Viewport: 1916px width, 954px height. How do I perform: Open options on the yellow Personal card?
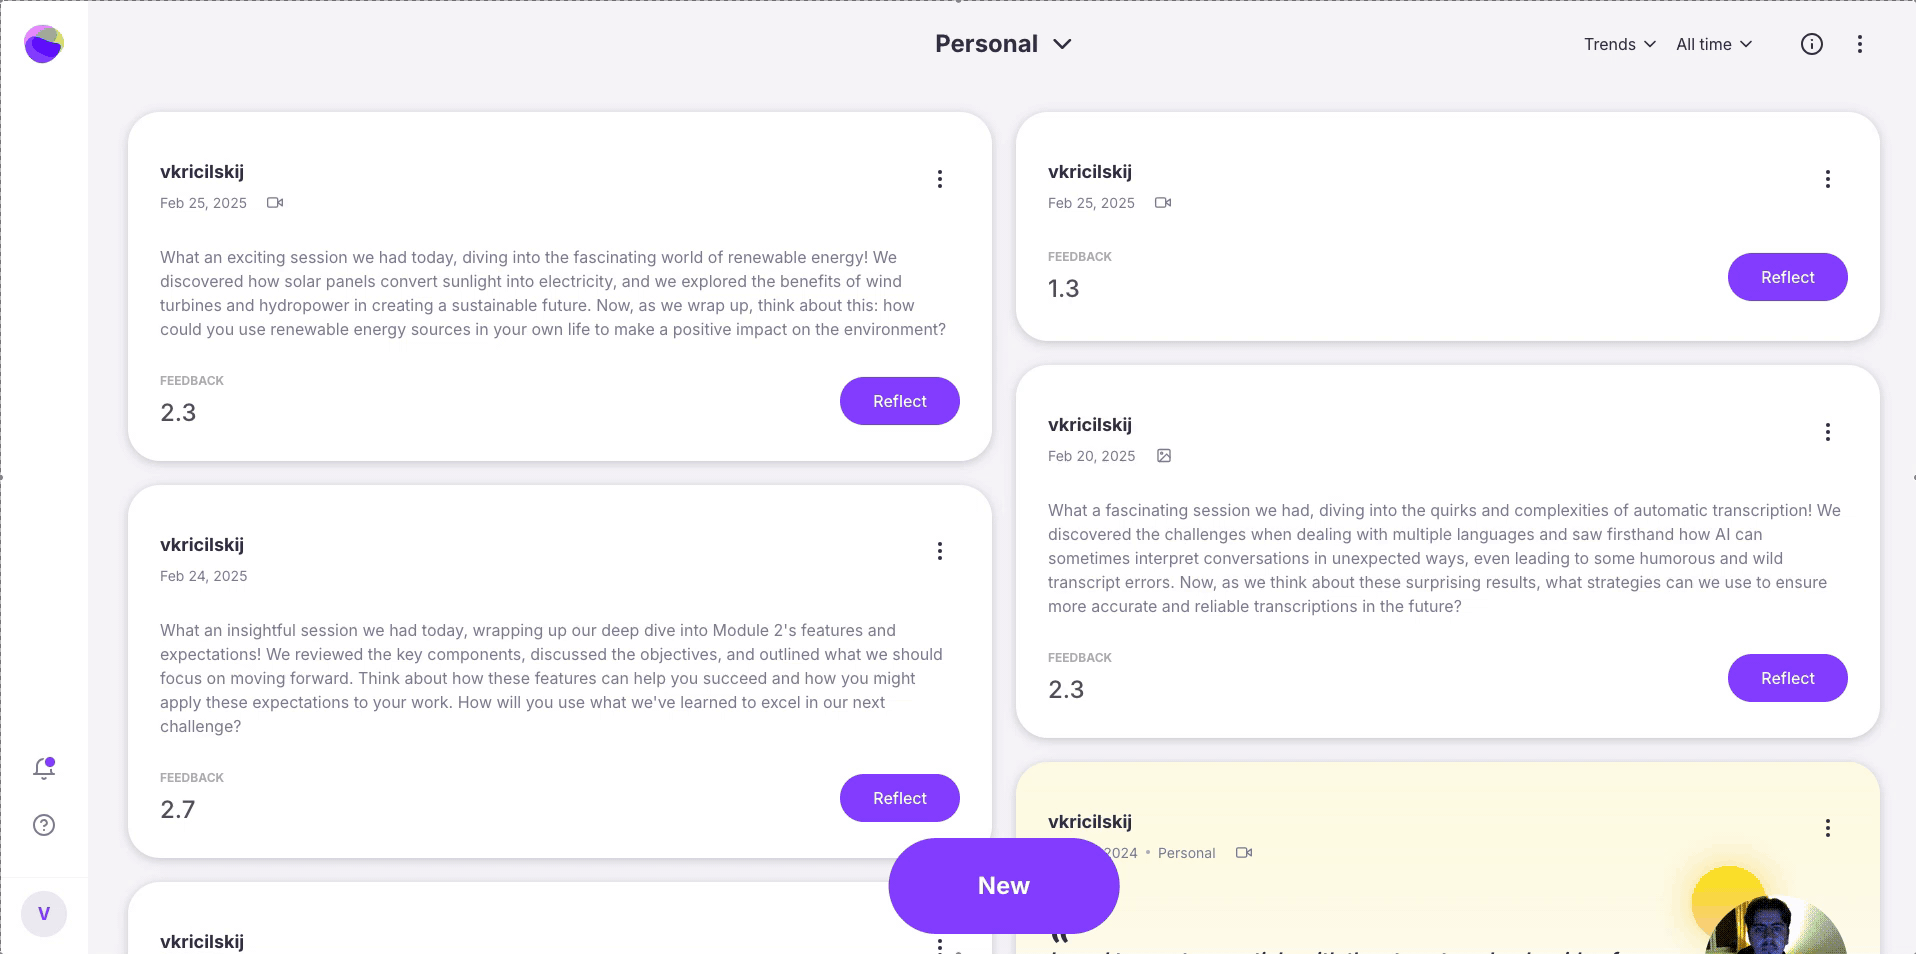click(x=1827, y=828)
